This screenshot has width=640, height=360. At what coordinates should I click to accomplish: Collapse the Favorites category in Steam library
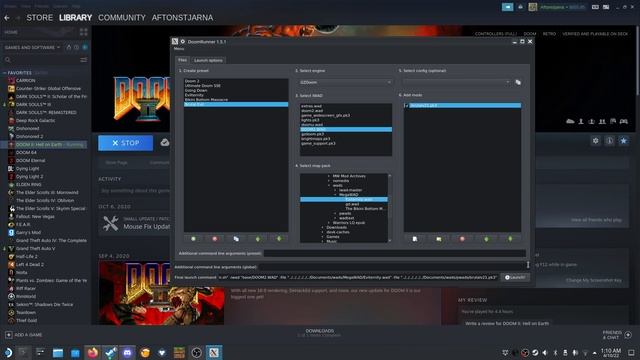[4, 73]
